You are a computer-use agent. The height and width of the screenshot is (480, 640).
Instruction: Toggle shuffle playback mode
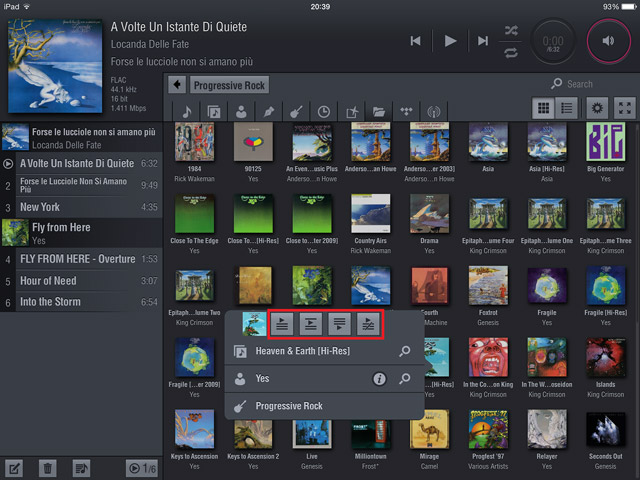[512, 30]
